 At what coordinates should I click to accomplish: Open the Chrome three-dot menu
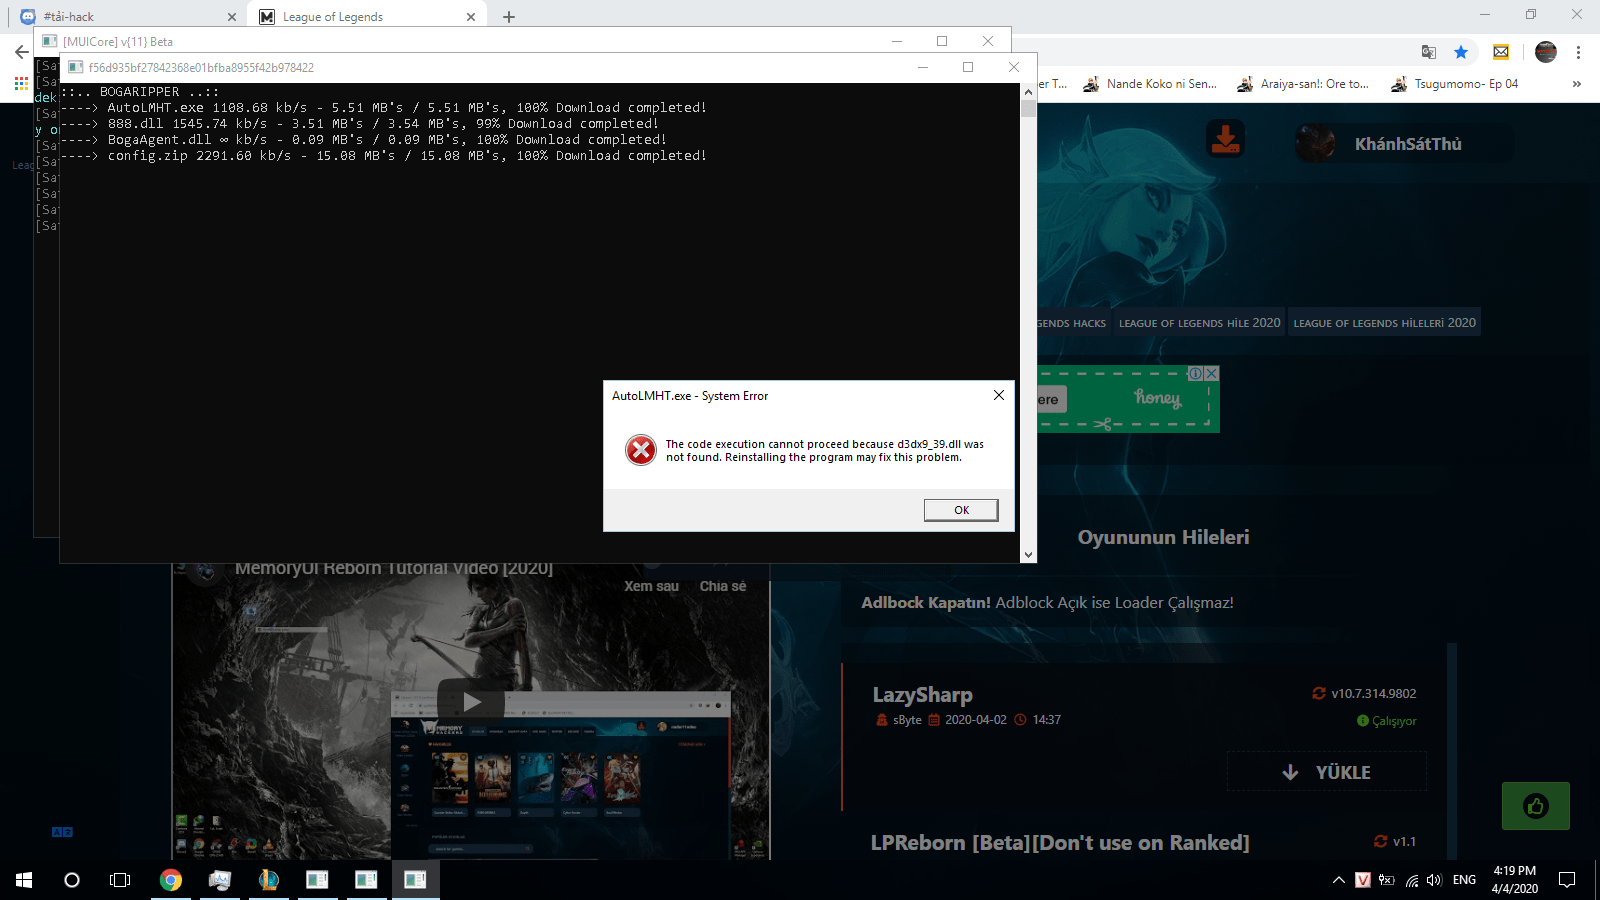click(1578, 52)
